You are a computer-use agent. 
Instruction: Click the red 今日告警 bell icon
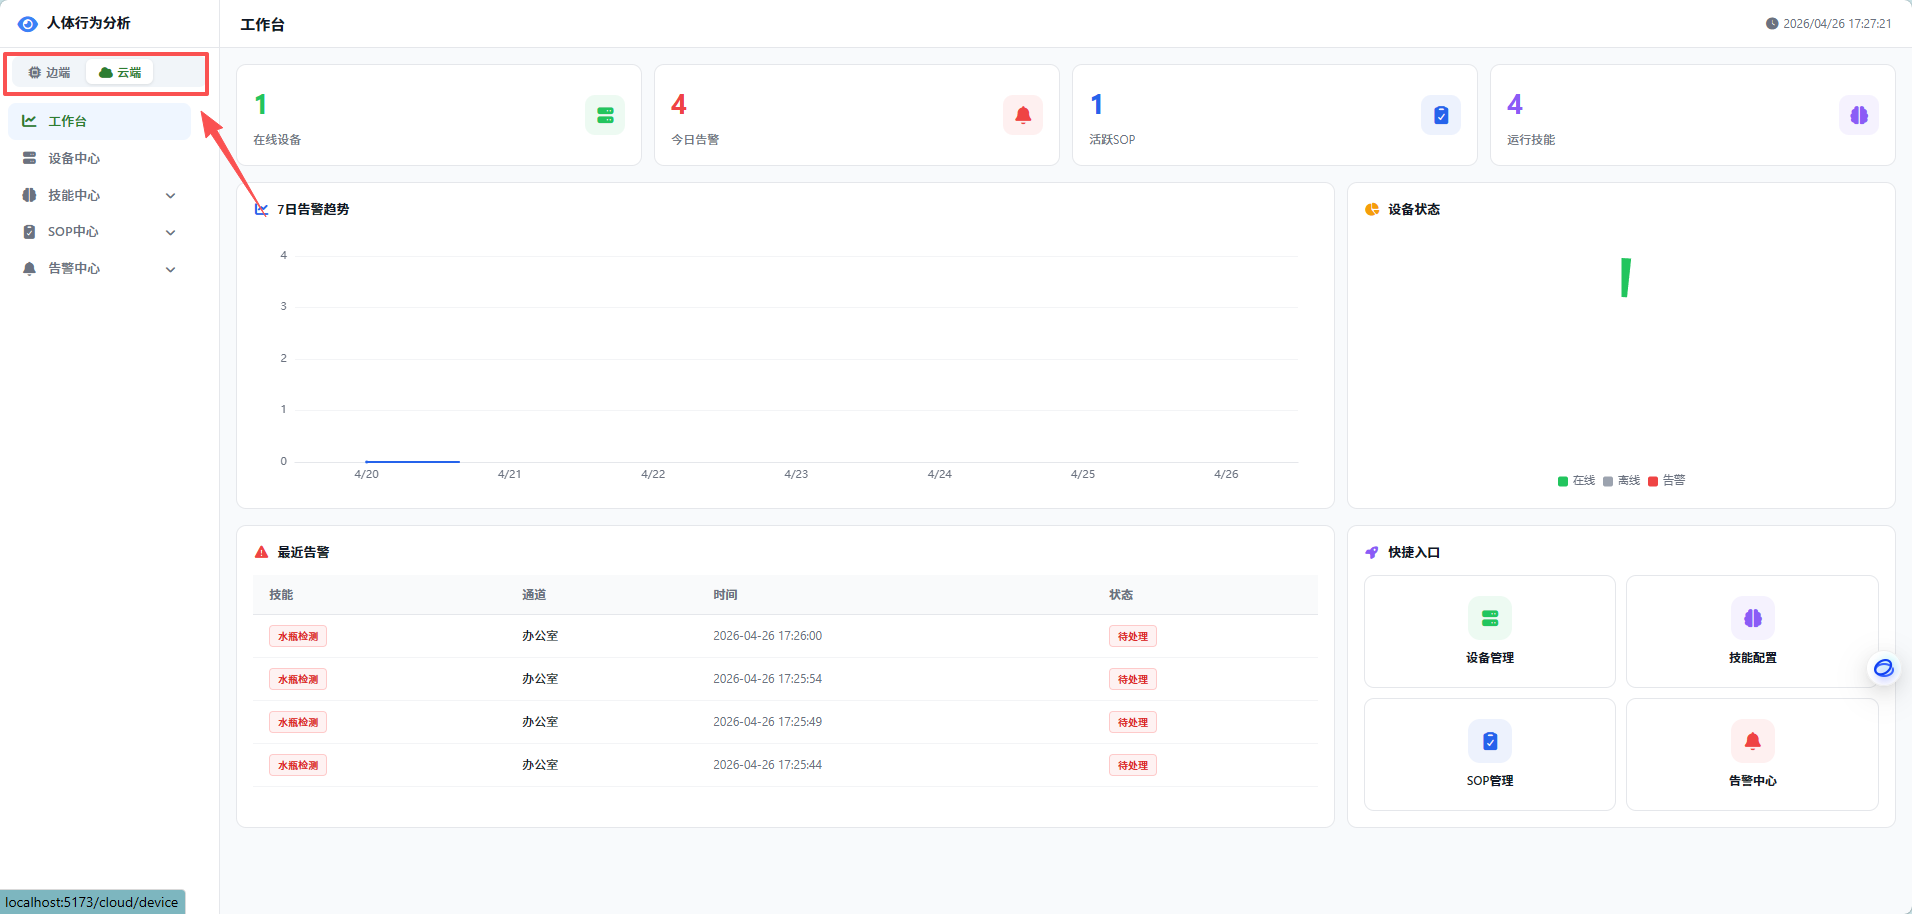(x=1023, y=115)
